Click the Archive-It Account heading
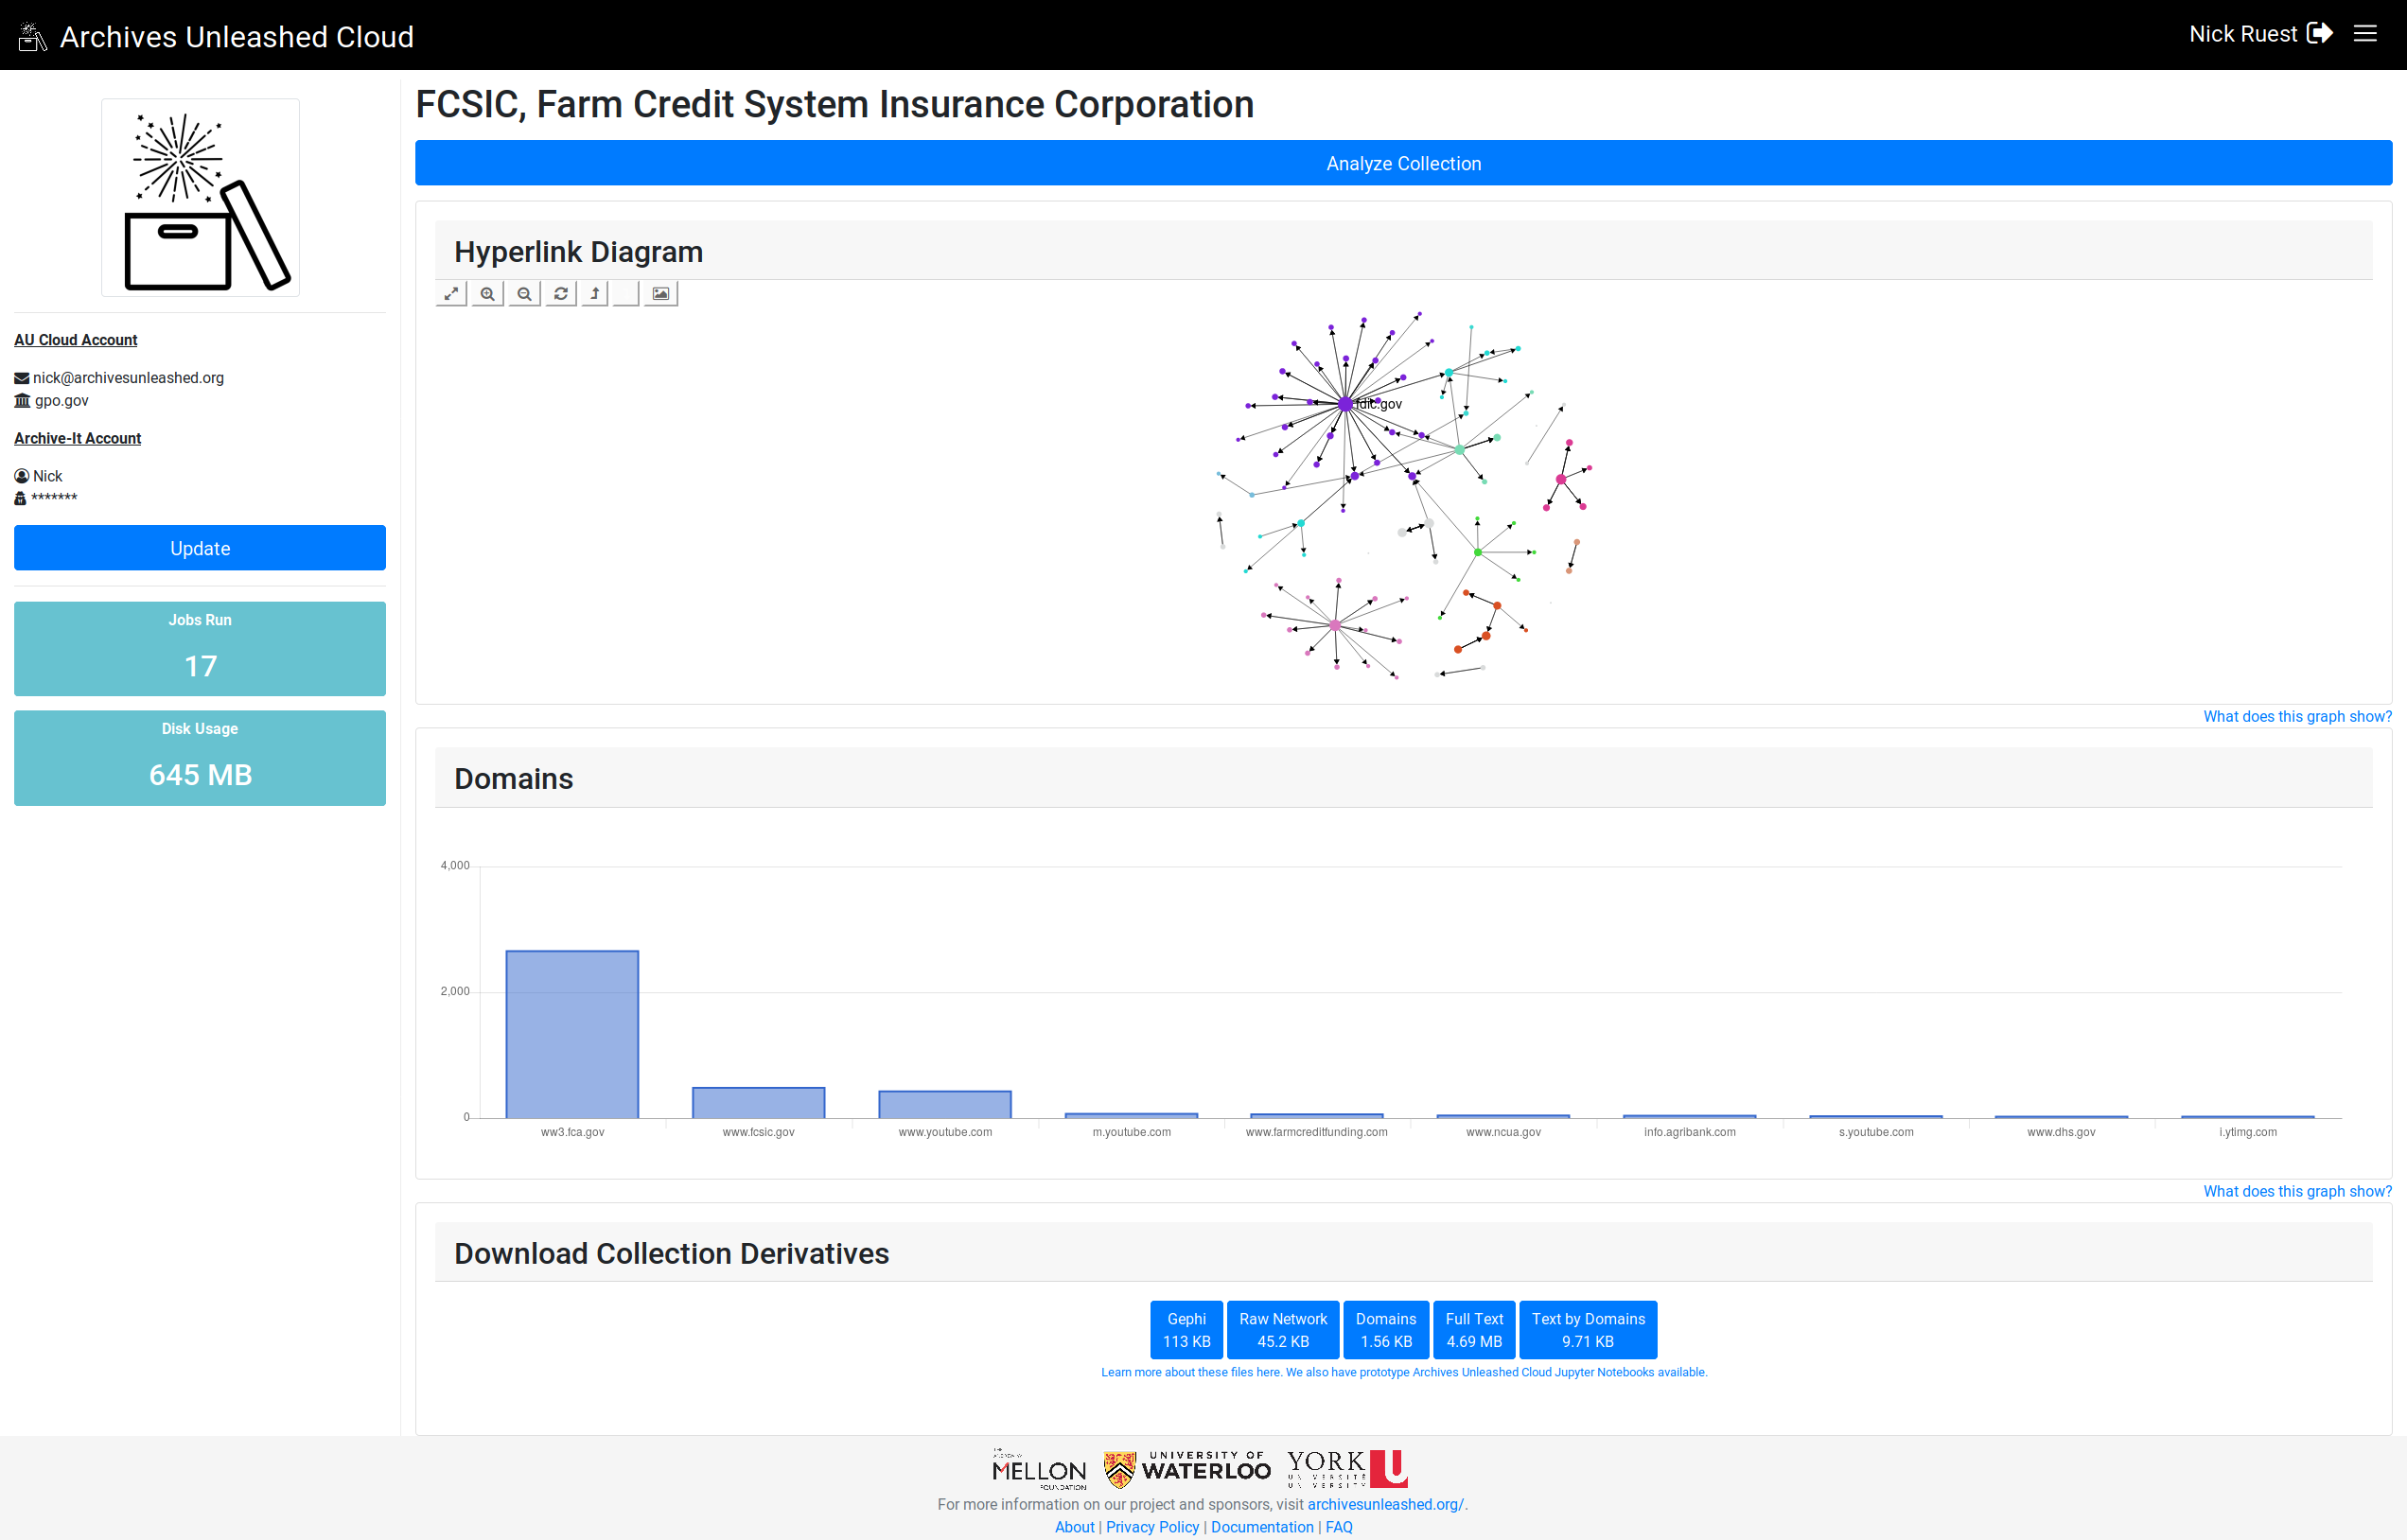Viewport: 2407px width, 1540px height. (x=78, y=438)
